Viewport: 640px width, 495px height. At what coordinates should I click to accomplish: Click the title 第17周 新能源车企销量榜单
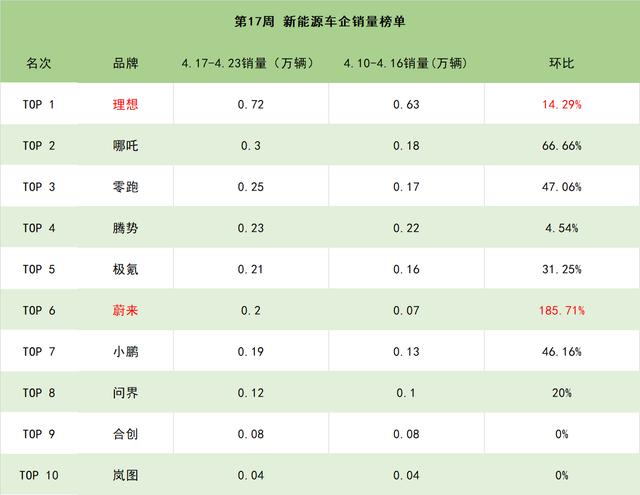320,21
